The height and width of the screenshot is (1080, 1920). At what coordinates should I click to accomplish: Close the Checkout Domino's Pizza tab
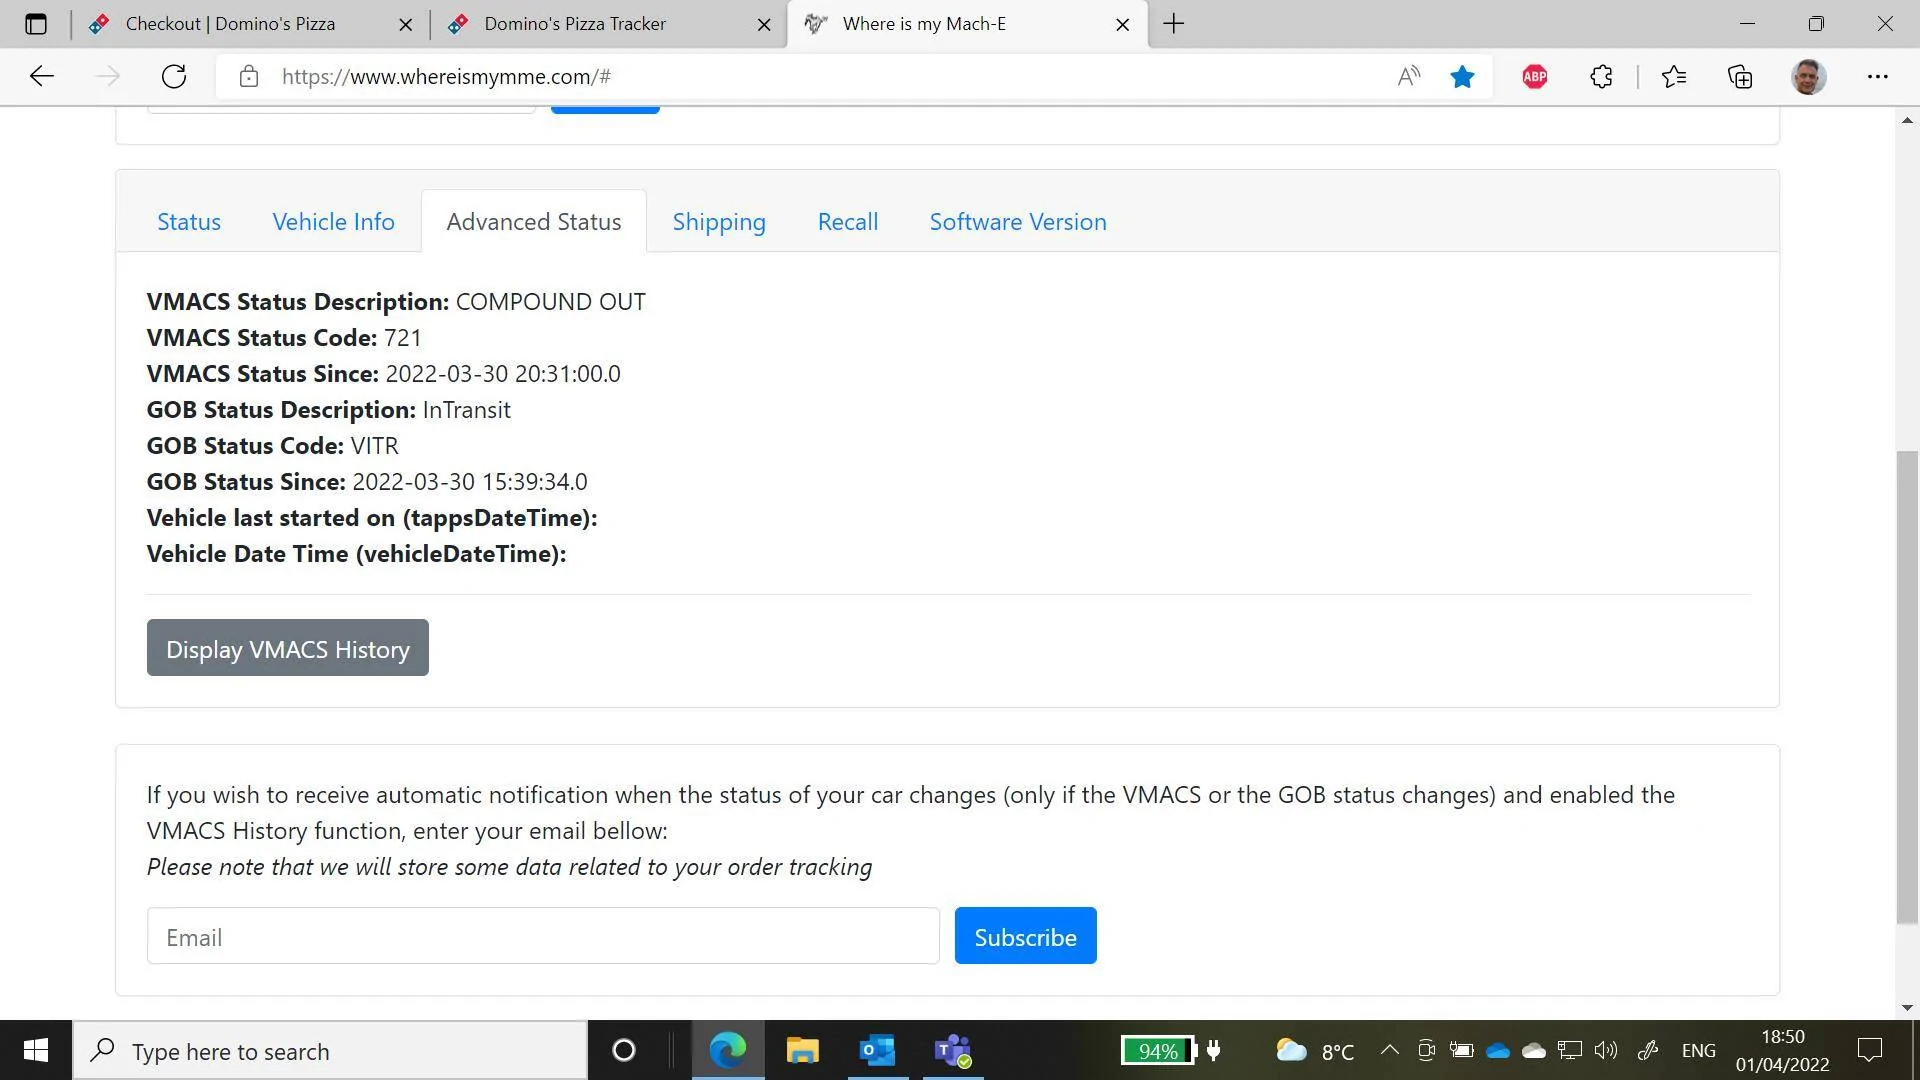(405, 25)
